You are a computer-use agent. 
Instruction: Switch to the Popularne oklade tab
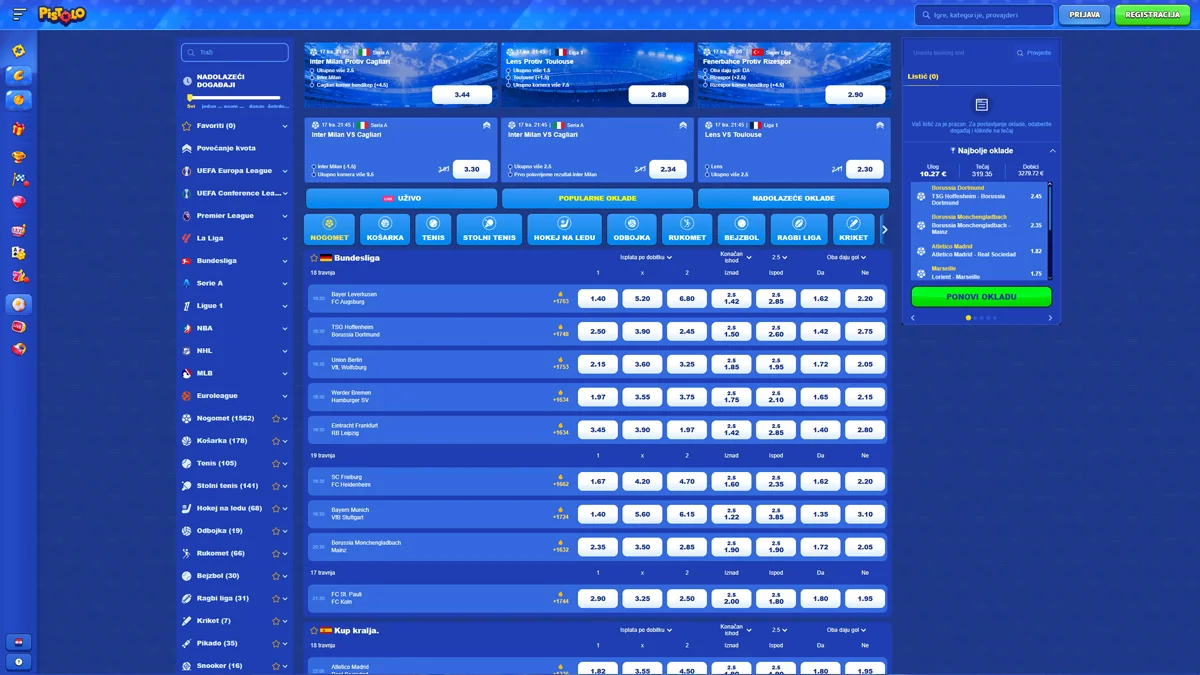pos(597,198)
